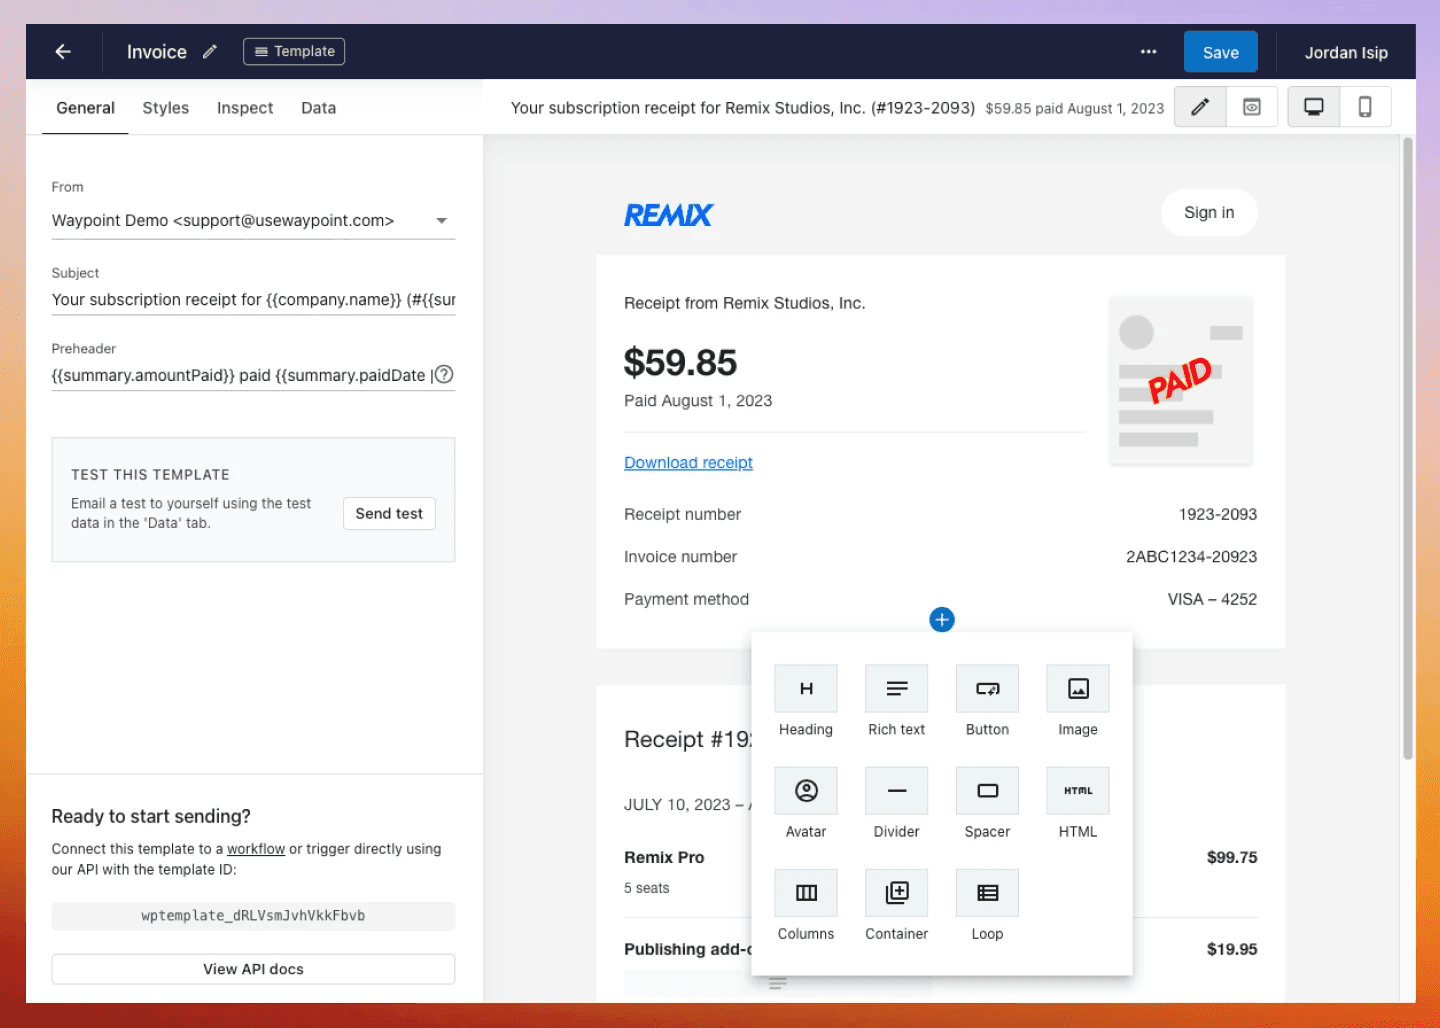Save the template
1440x1028 pixels.
click(1220, 52)
